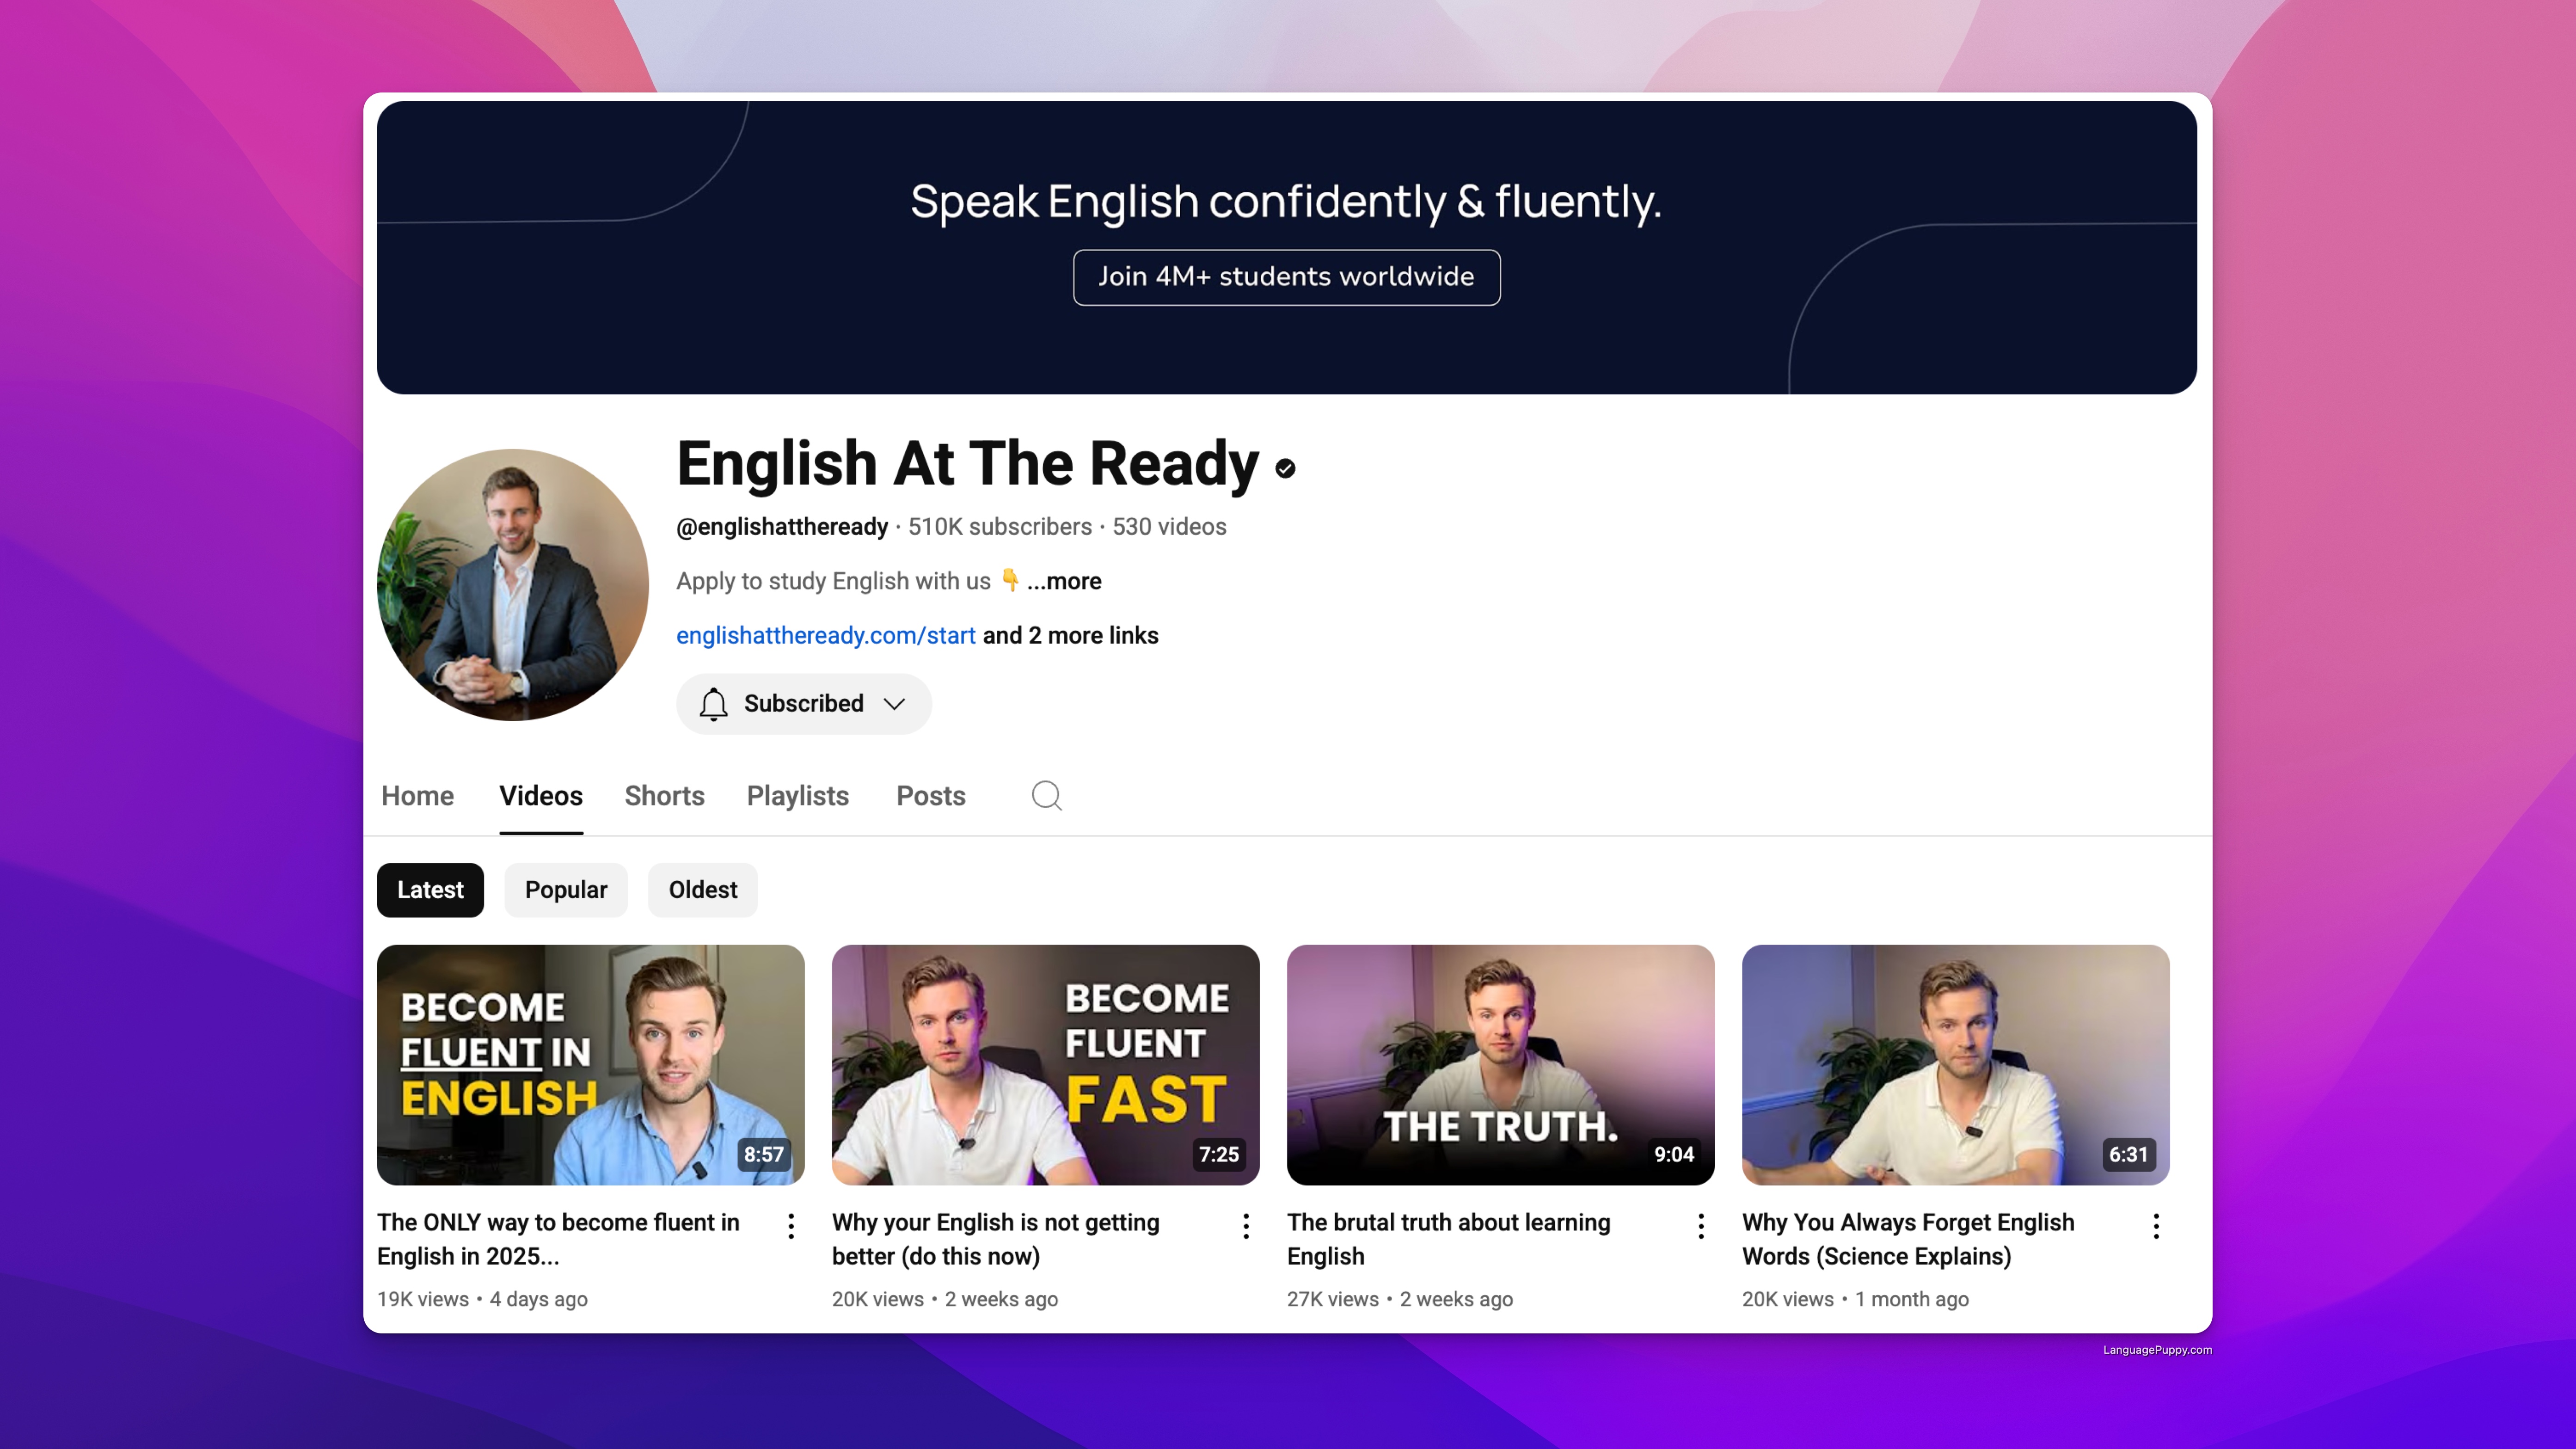Viewport: 2576px width, 1449px height.
Task: Click '19K views' under first video
Action: 423,1299
